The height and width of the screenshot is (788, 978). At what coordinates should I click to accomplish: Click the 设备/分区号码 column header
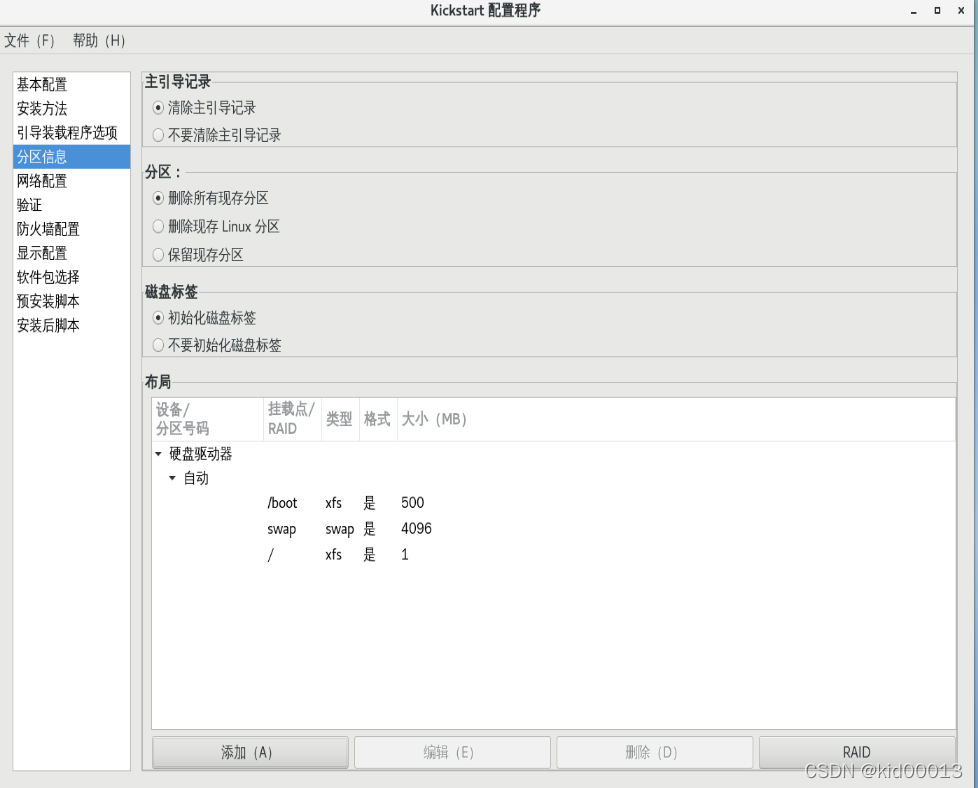[x=208, y=419]
